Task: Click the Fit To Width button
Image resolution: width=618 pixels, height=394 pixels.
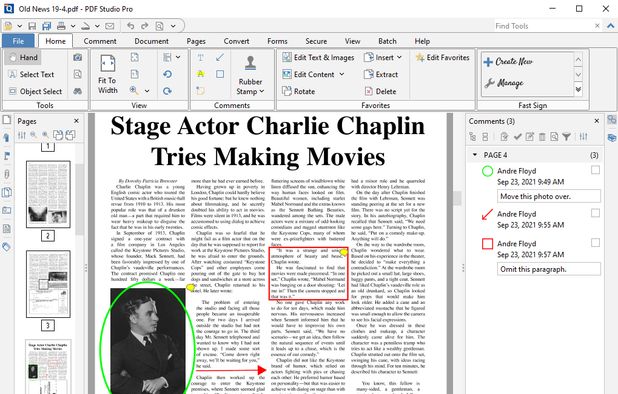Action: (x=108, y=74)
